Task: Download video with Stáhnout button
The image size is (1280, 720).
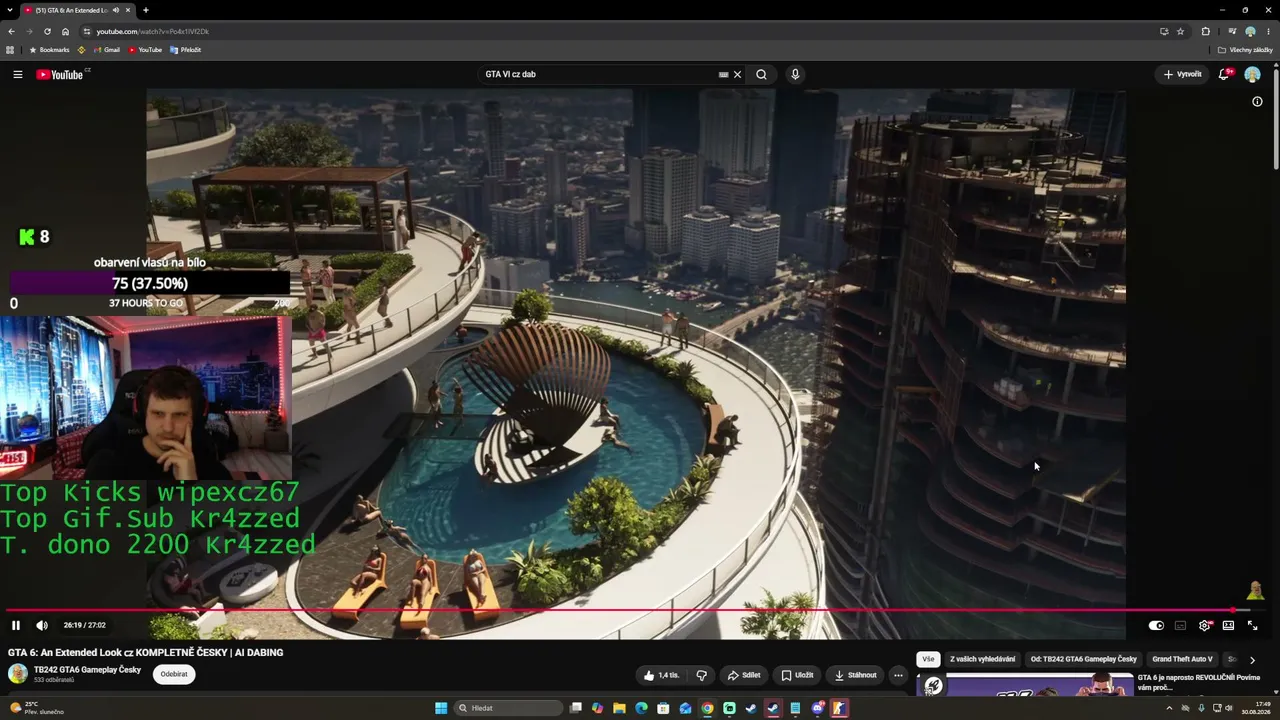Action: [855, 675]
